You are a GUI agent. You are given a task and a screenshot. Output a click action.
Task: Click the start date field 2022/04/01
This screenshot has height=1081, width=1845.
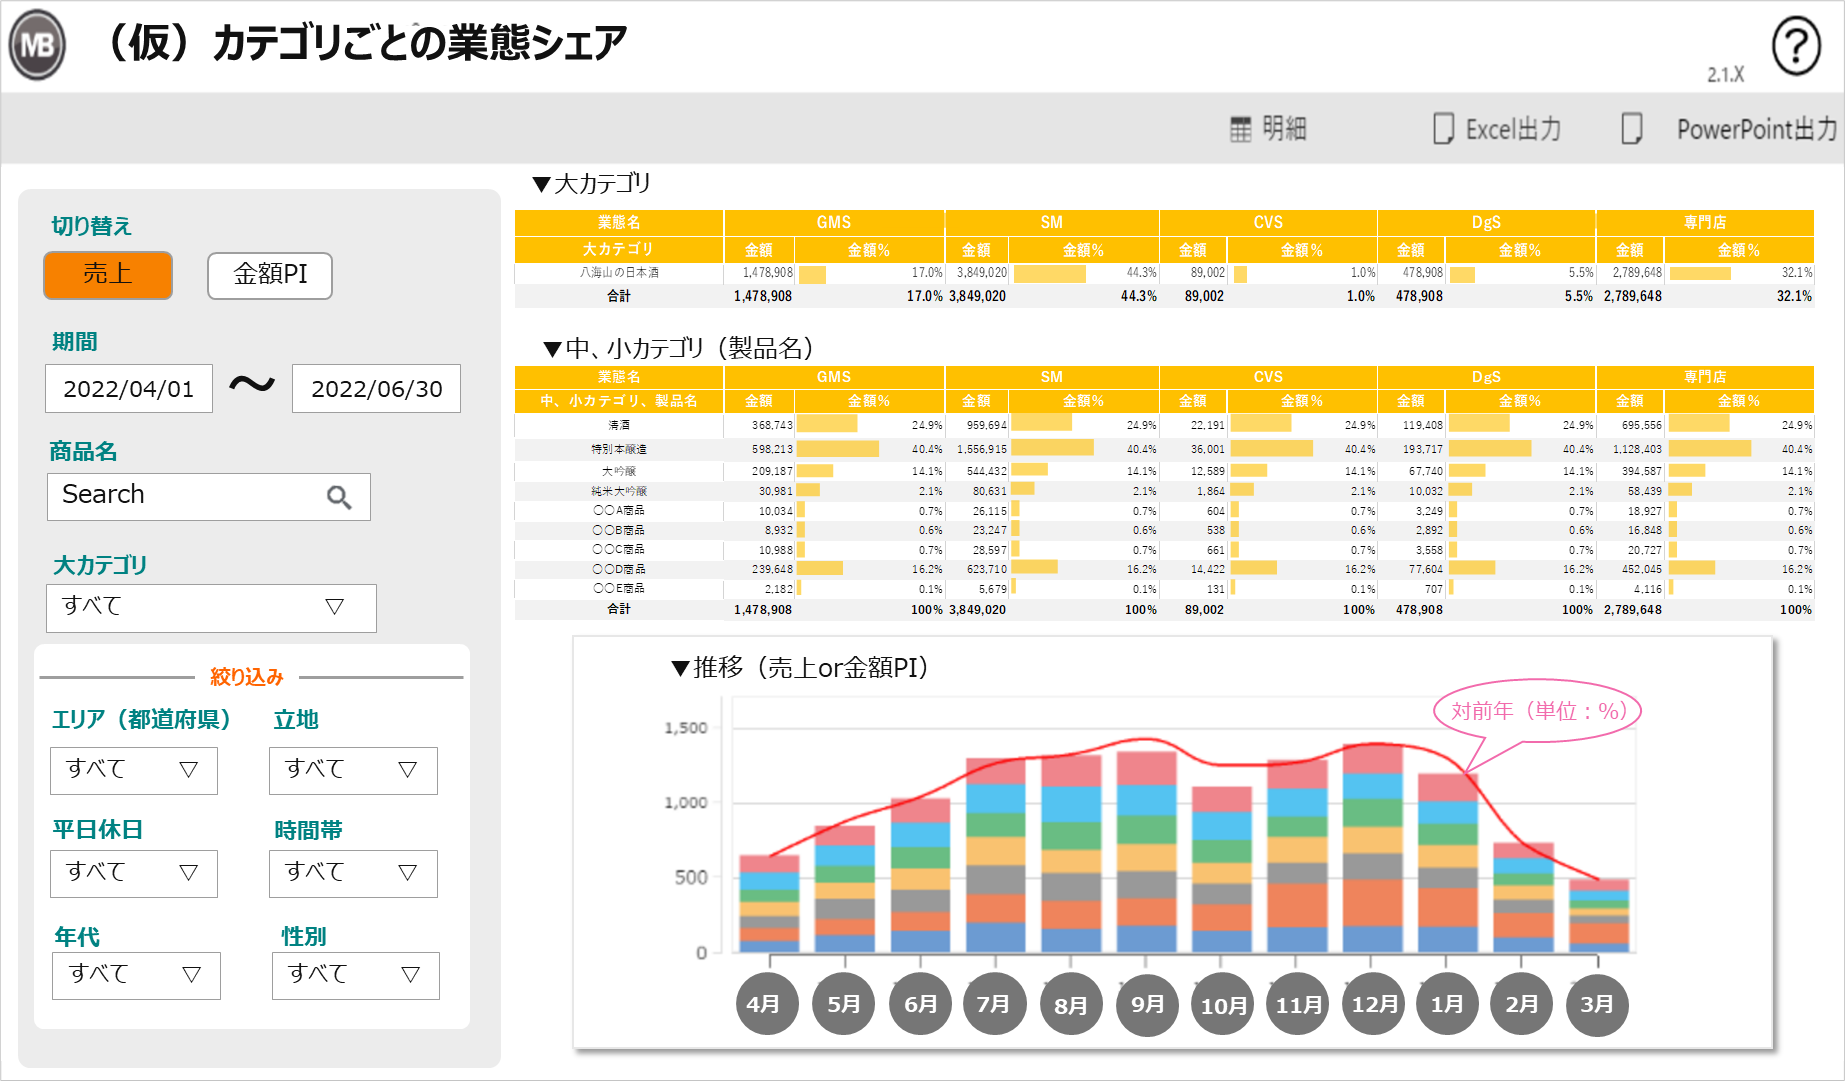point(129,389)
